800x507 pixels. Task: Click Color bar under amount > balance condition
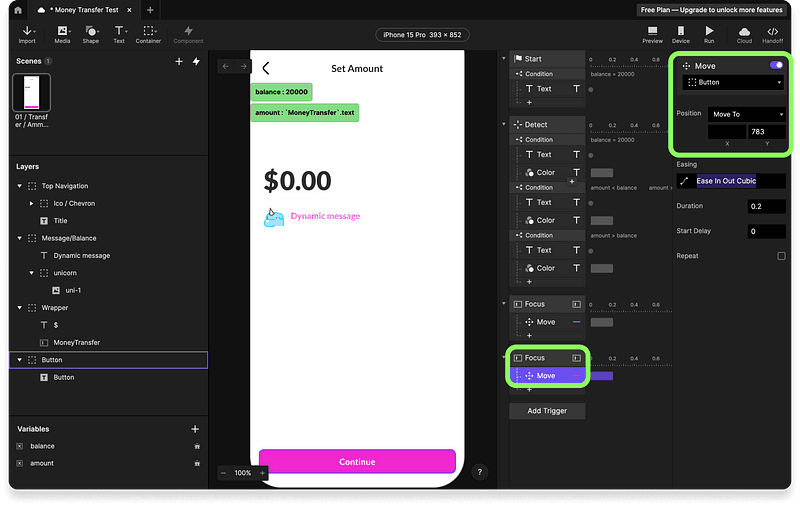(602, 268)
